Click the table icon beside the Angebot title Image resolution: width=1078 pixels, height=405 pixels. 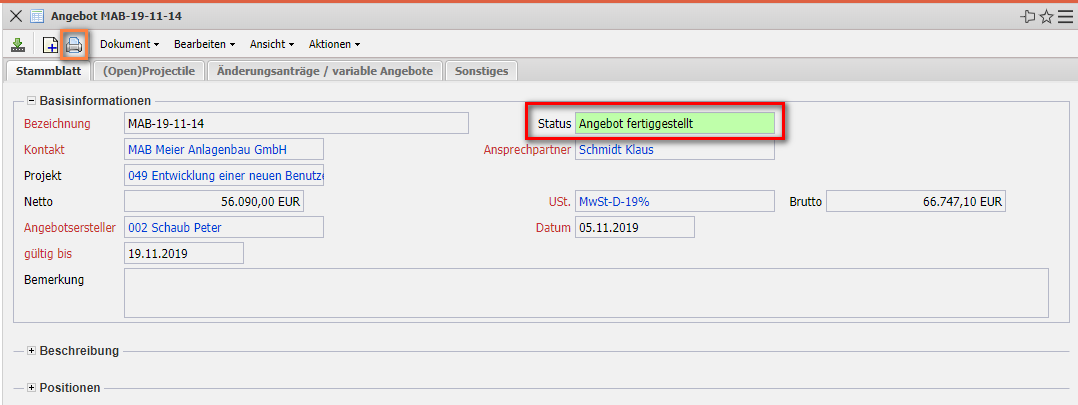click(x=37, y=16)
